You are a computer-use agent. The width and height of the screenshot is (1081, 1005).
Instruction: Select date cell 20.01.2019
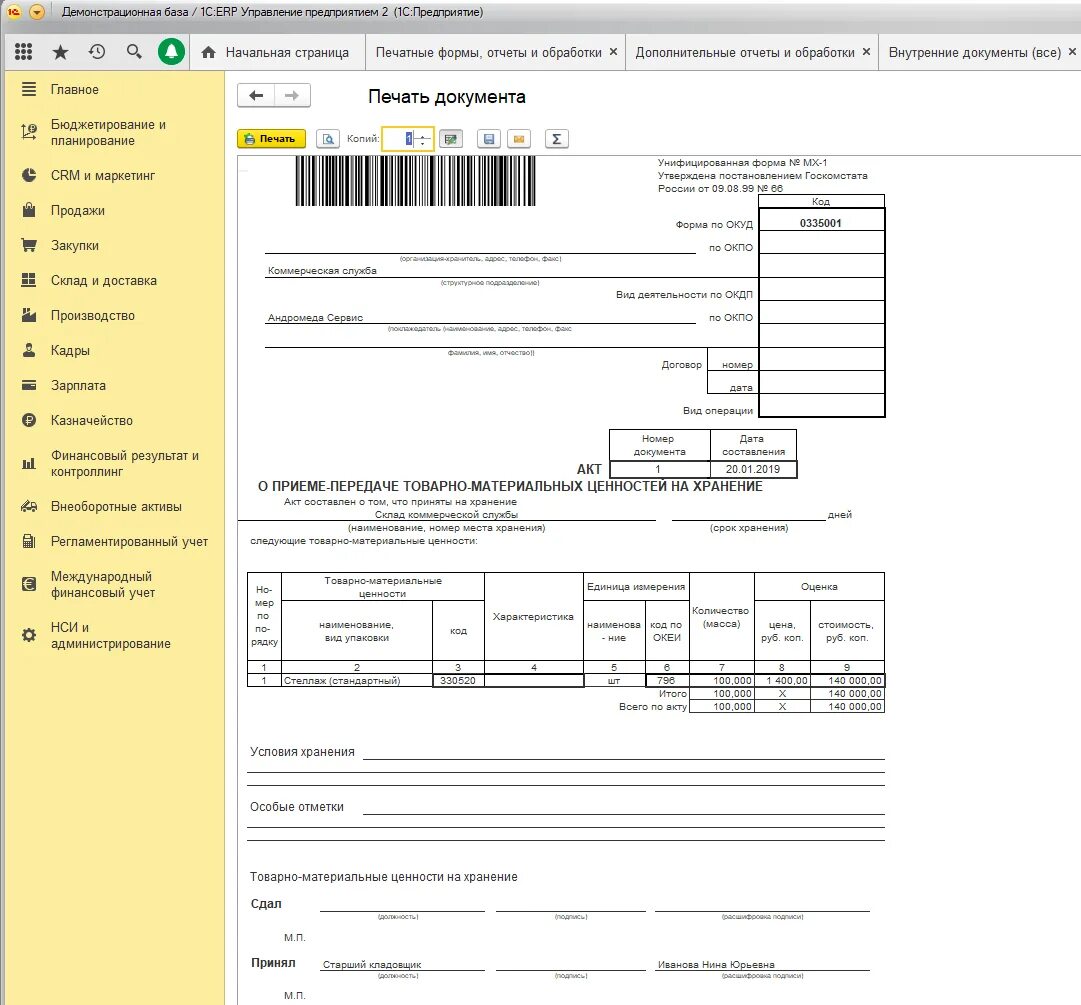click(753, 469)
